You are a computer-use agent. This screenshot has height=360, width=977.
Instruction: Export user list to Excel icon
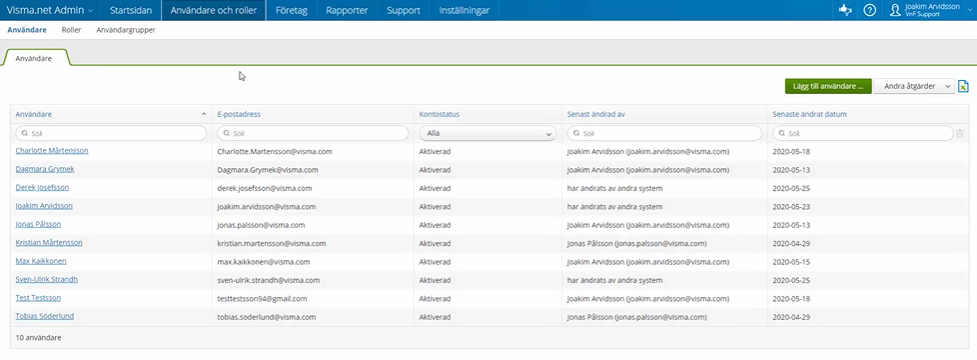[963, 87]
